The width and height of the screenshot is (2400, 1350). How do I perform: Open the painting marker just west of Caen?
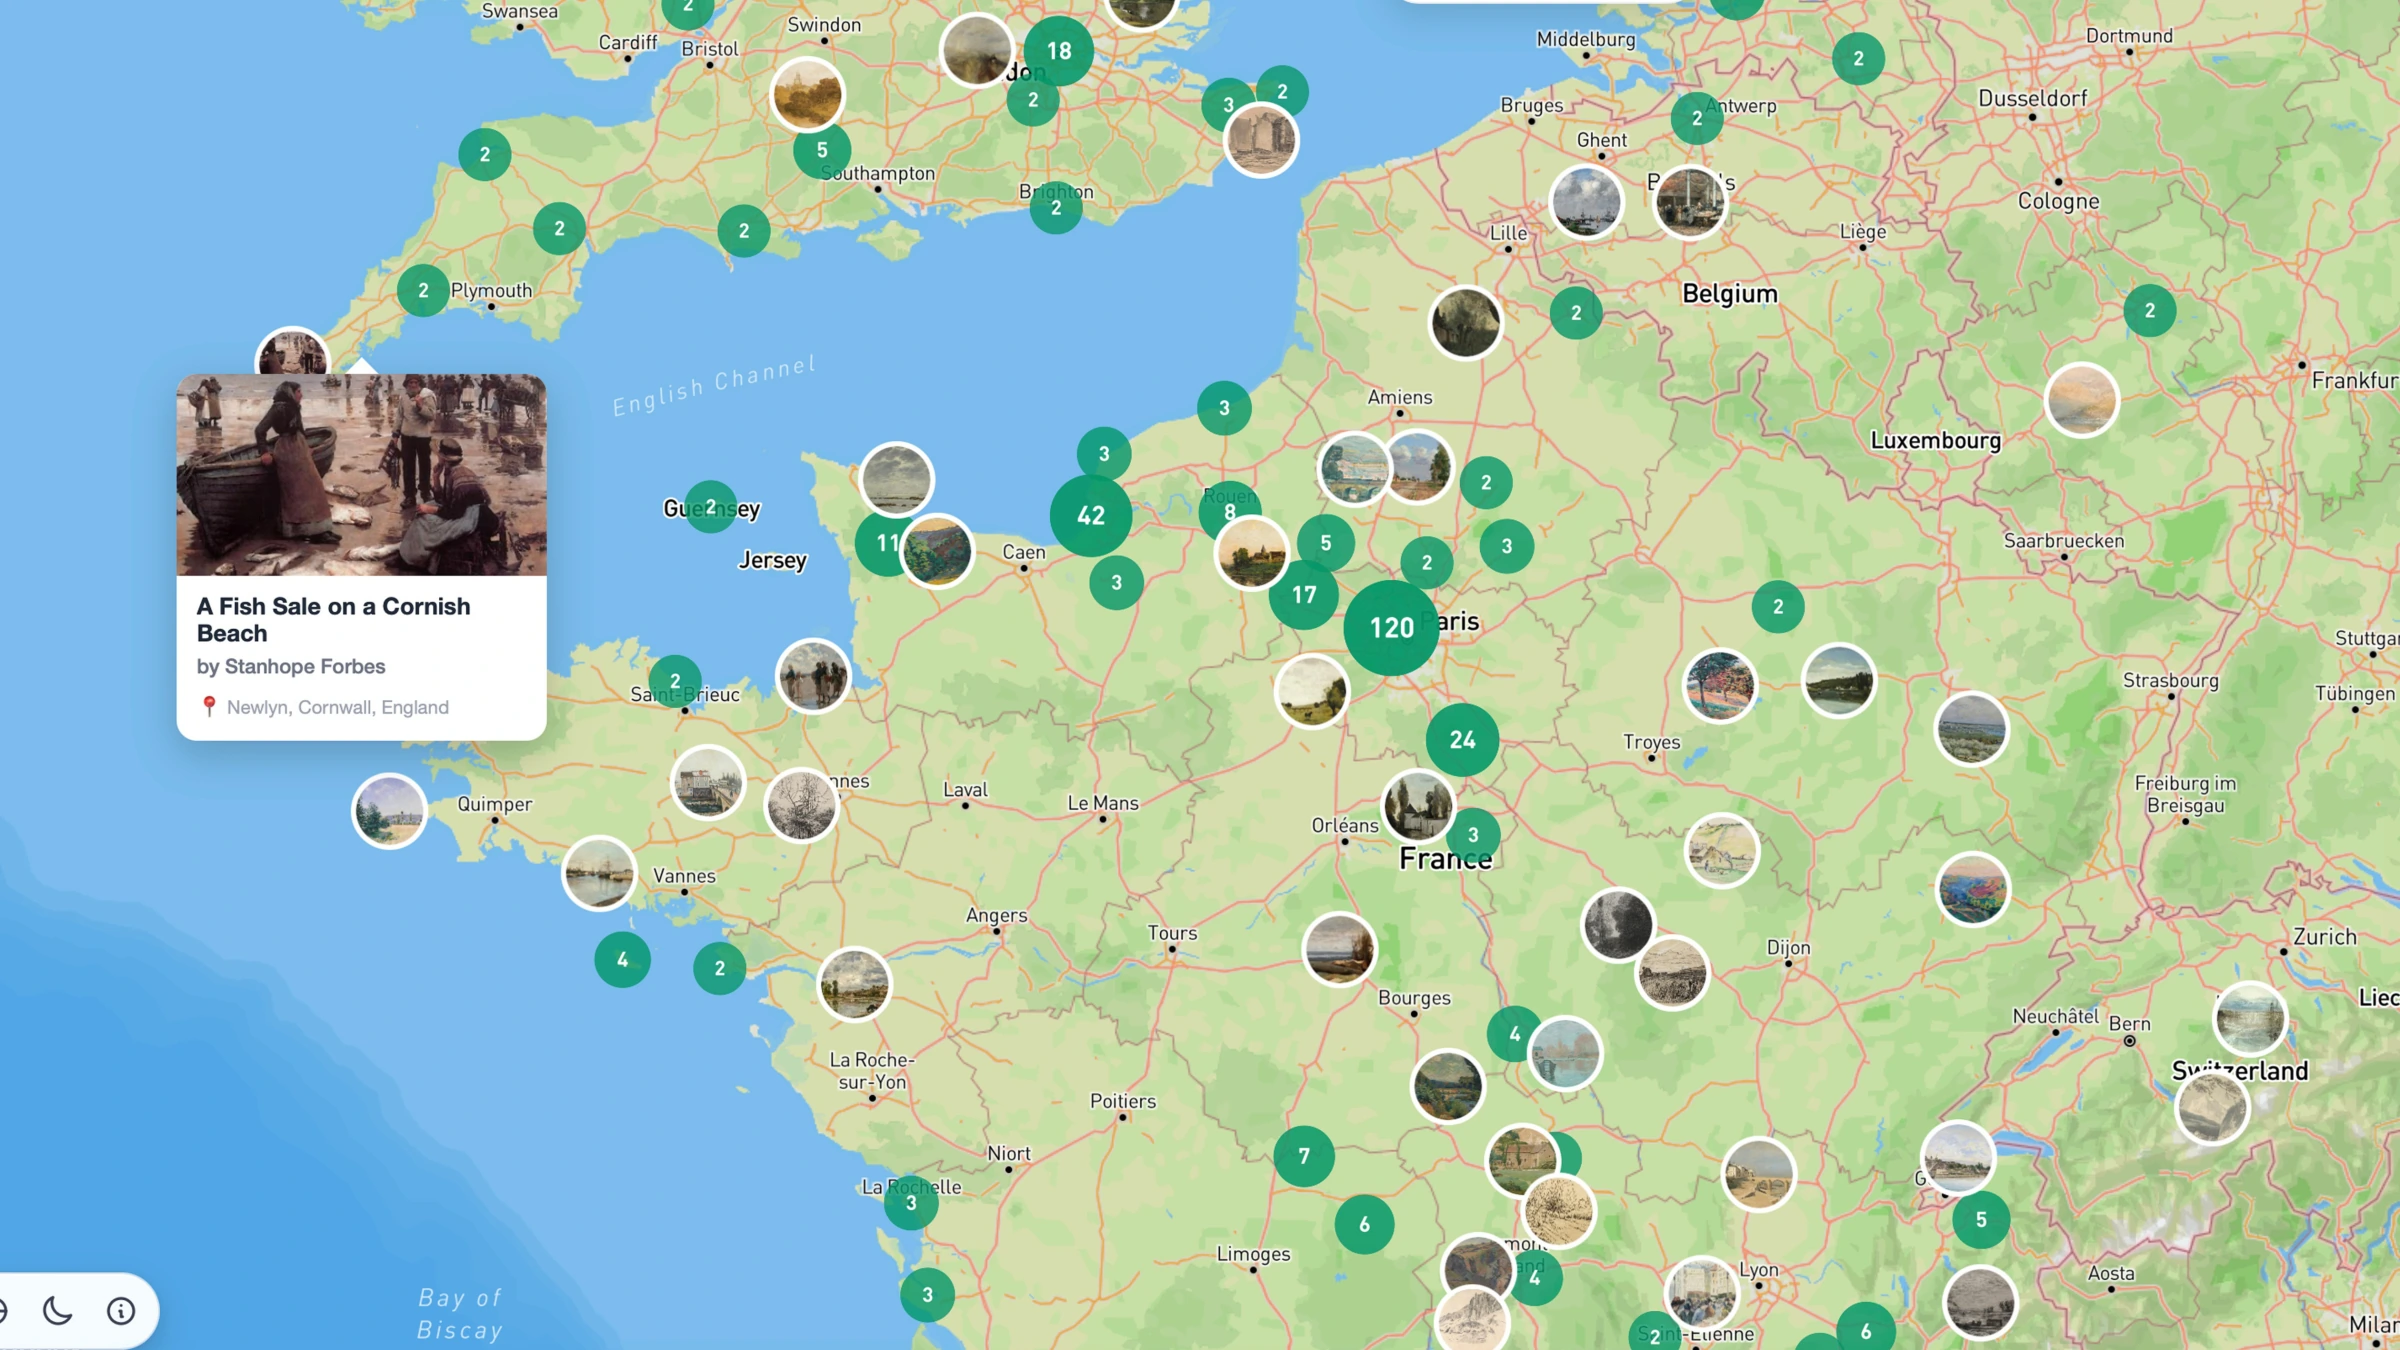coord(938,551)
